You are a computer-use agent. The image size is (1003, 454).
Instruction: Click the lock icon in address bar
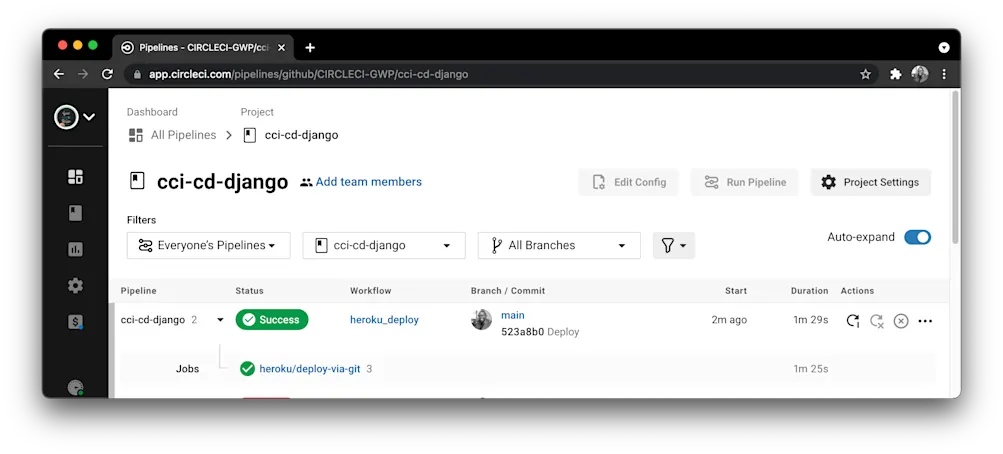[x=136, y=74]
